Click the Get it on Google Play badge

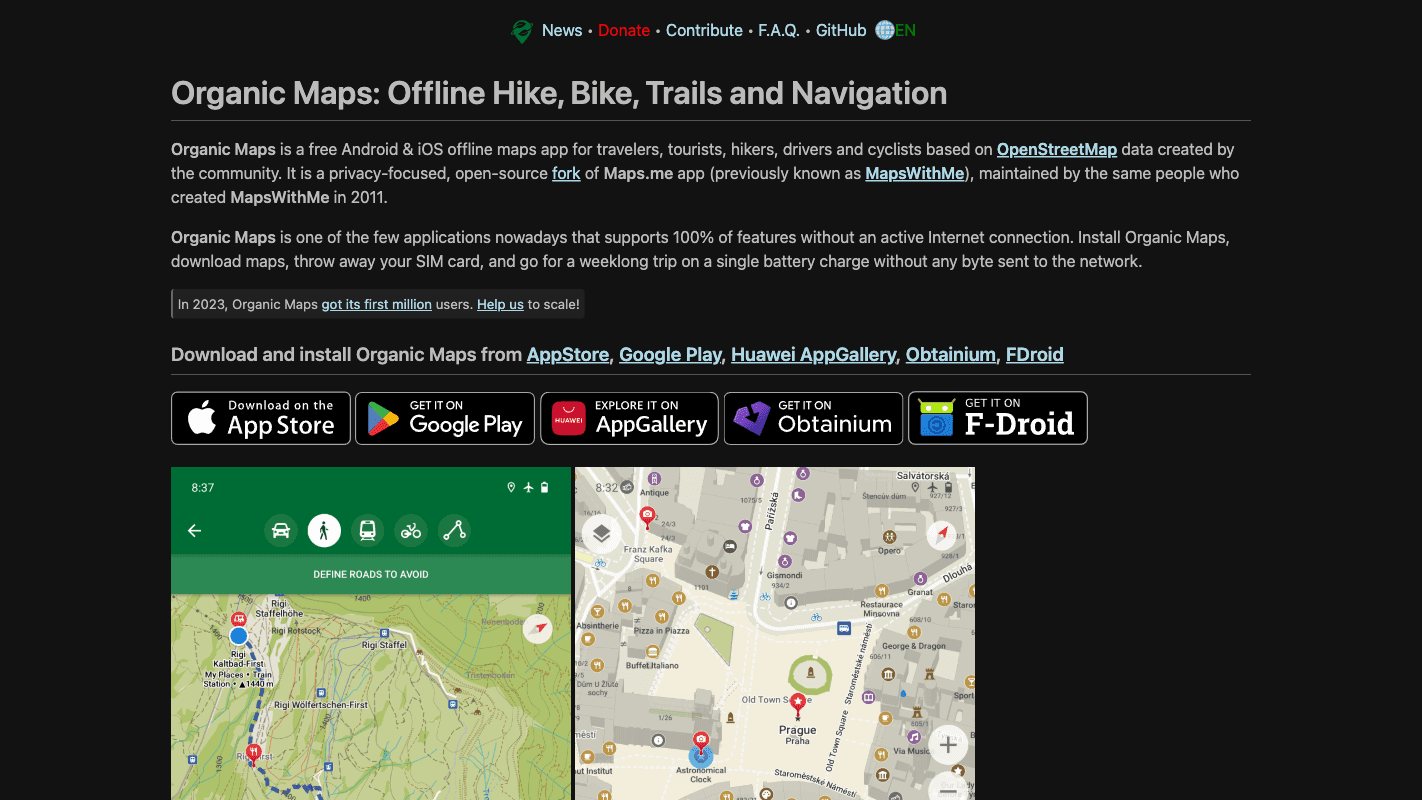pos(445,418)
